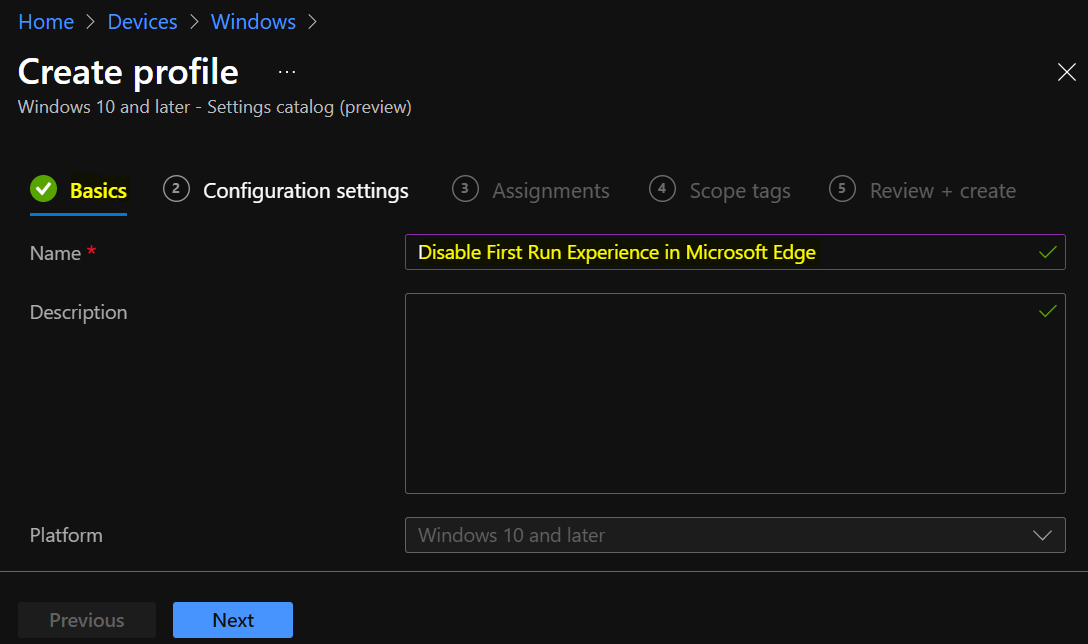Navigate to Home via breadcrumb
The width and height of the screenshot is (1088, 644).
coord(46,21)
